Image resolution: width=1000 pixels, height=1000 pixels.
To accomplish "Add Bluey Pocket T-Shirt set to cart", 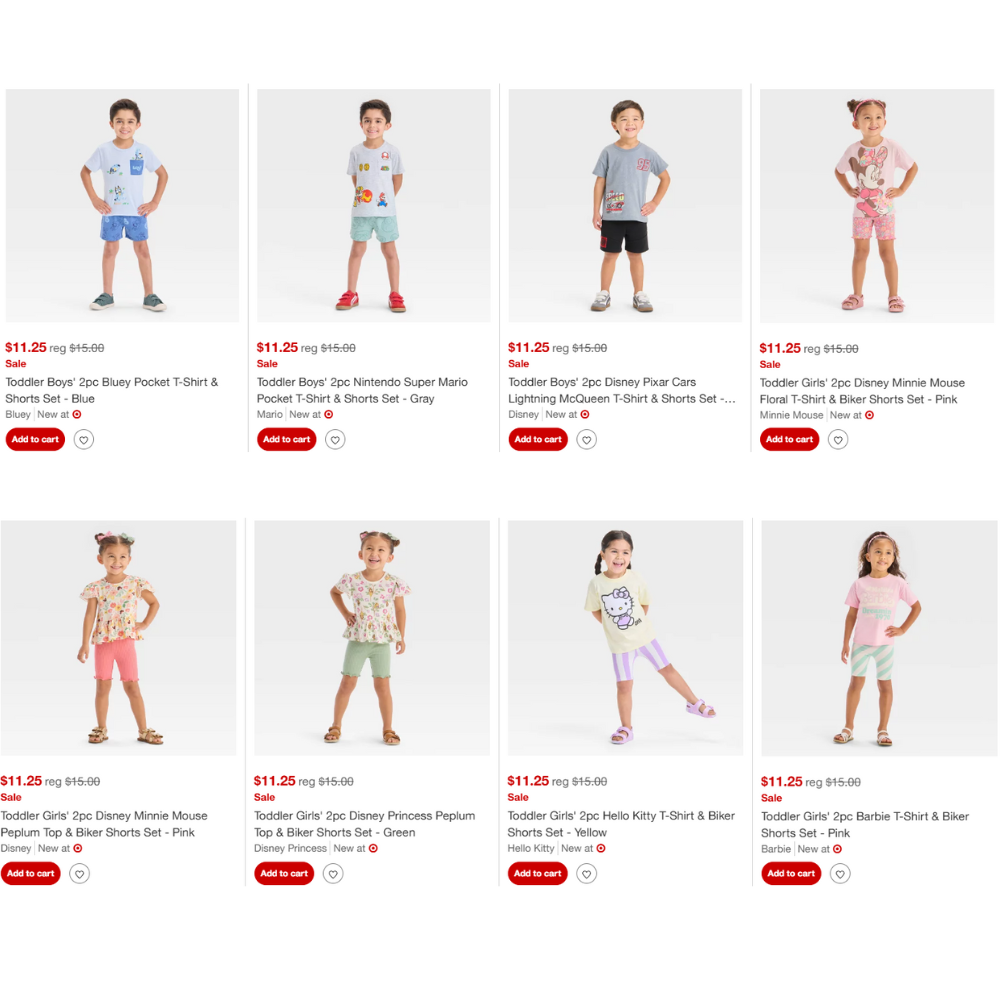I will coord(35,439).
